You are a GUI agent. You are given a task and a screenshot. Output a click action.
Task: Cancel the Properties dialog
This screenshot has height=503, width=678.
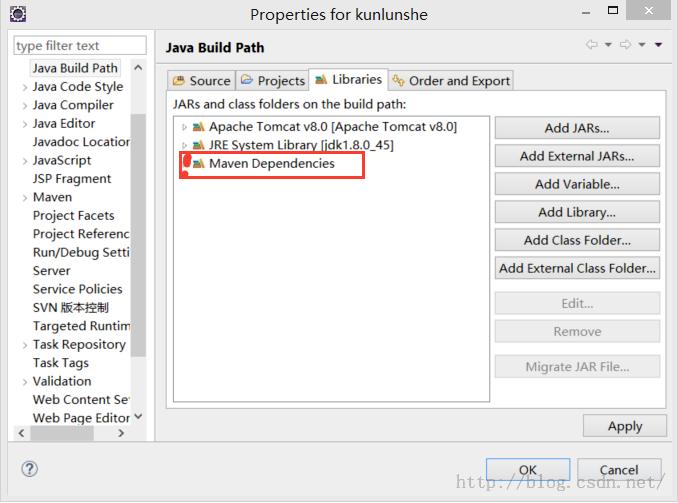click(619, 470)
